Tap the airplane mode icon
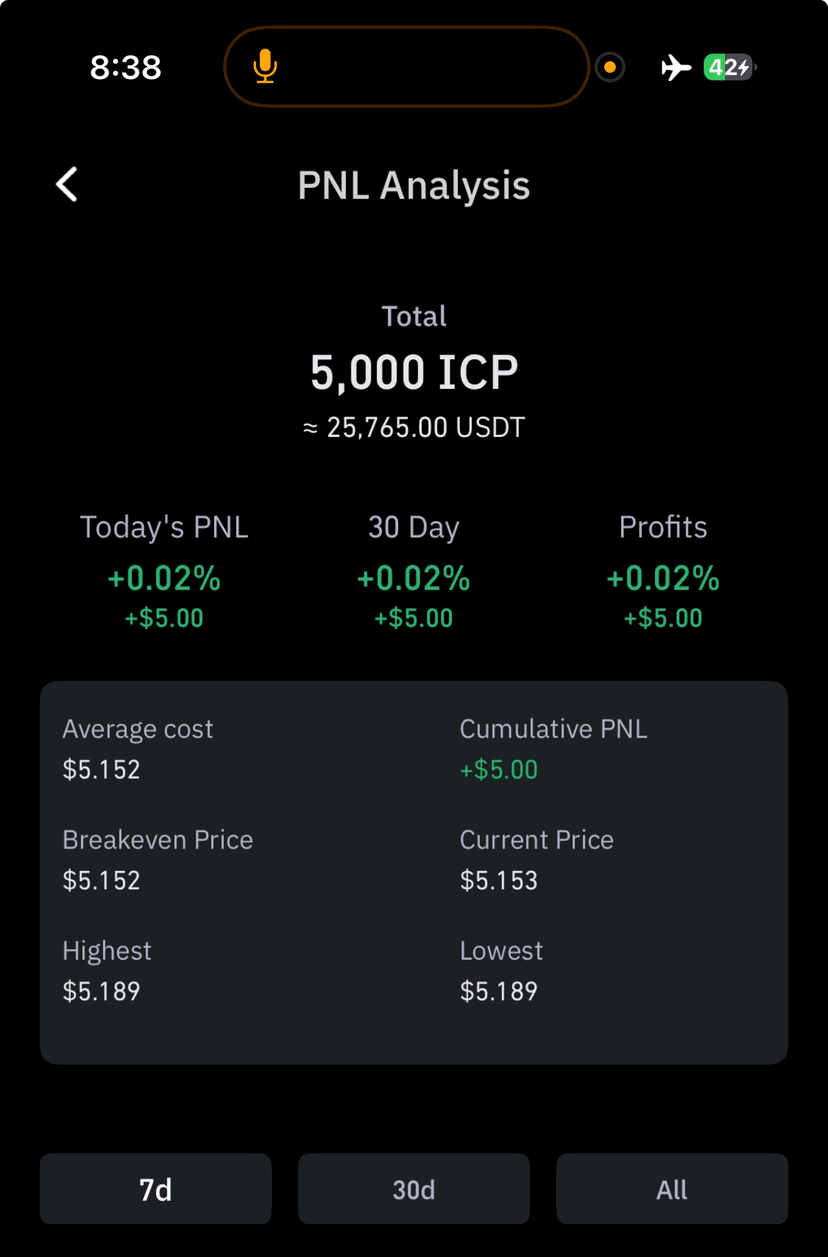The height and width of the screenshot is (1257, 828). tap(676, 67)
